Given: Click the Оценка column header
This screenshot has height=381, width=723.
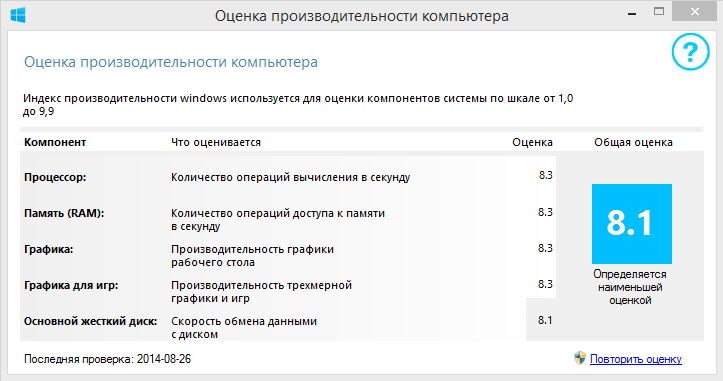Looking at the screenshot, I should [x=532, y=142].
